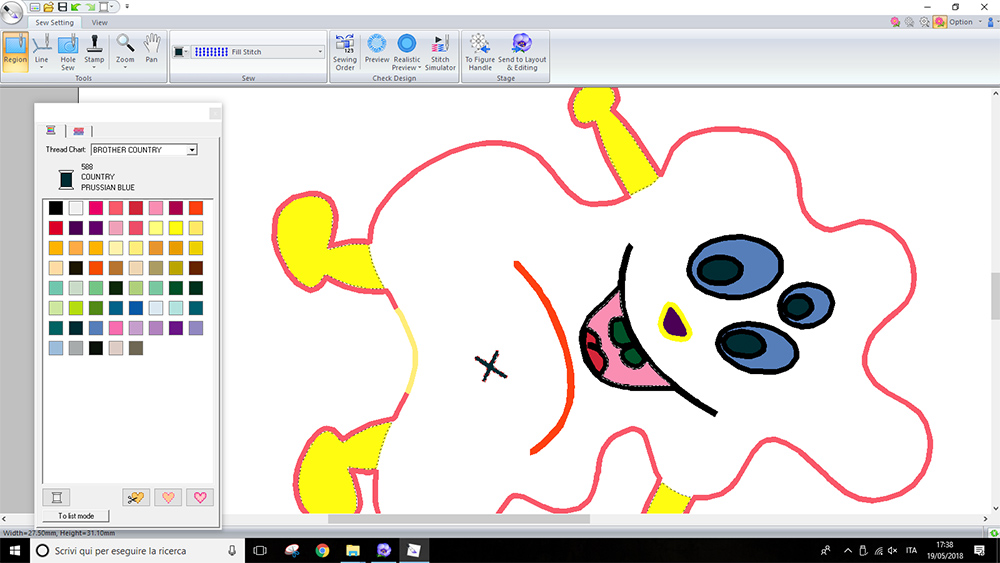
Task: Click the Open folder quick-access icon
Action: 48,7
